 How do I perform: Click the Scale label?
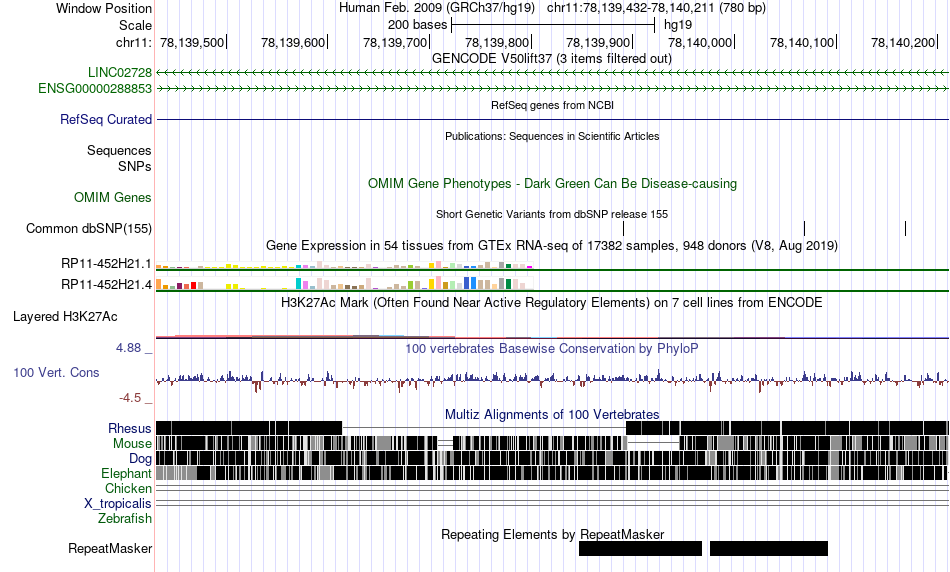point(135,25)
